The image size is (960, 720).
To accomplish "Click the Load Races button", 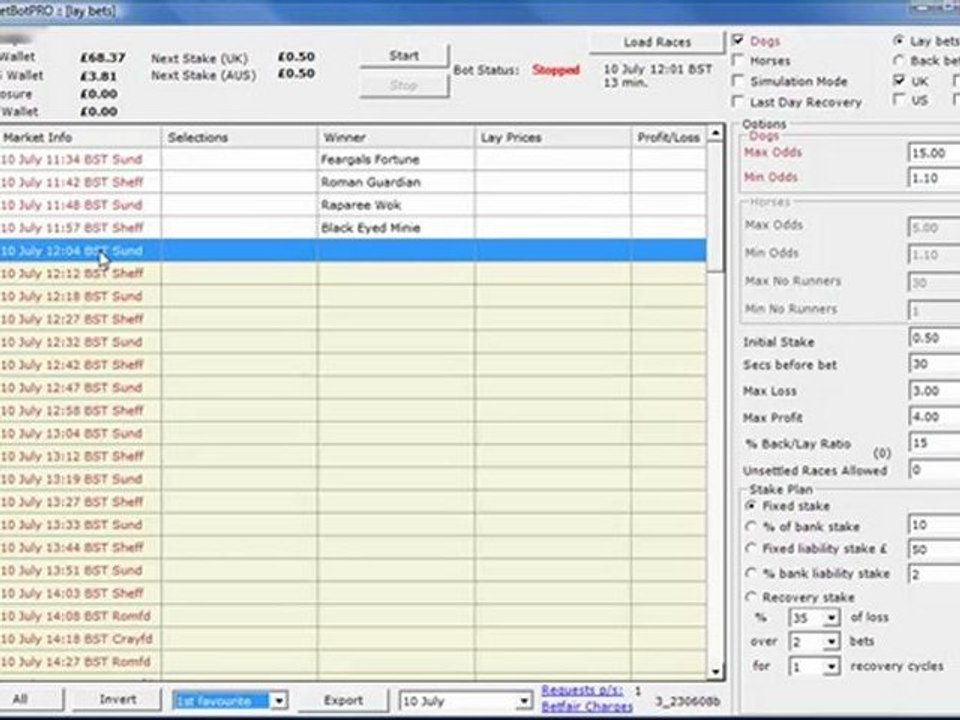I will click(657, 42).
